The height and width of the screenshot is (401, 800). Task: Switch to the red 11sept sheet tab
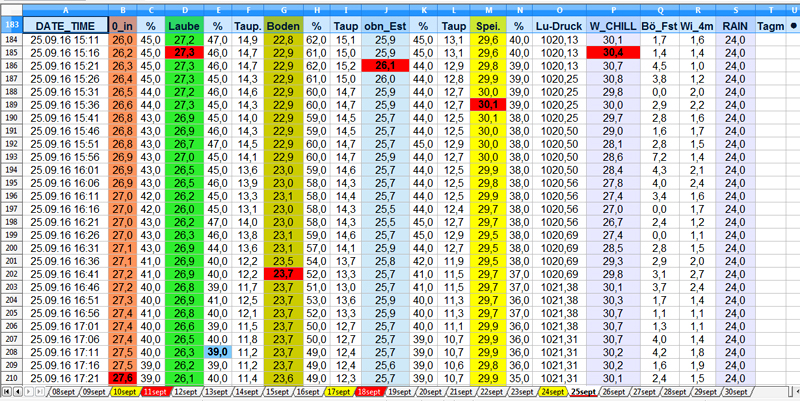pyautogui.click(x=155, y=391)
